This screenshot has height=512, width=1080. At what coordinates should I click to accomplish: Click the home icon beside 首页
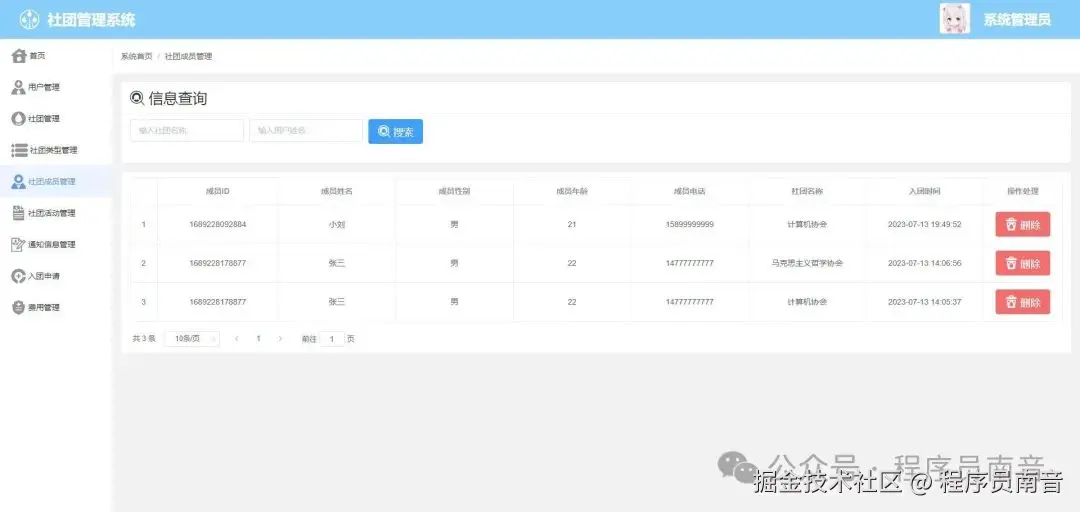[19, 56]
